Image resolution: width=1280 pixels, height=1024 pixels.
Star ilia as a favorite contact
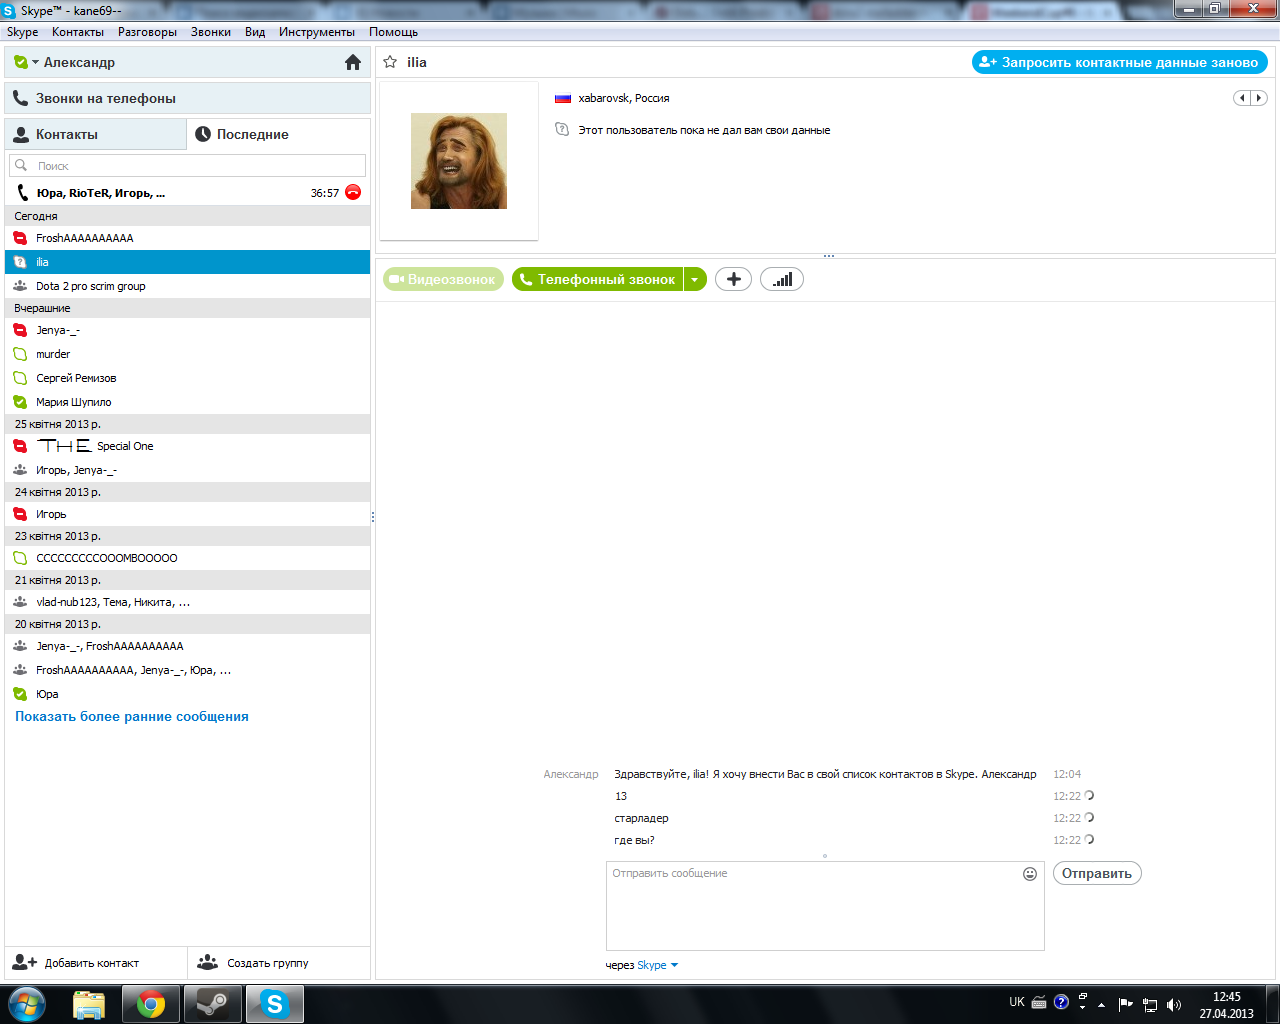point(390,62)
